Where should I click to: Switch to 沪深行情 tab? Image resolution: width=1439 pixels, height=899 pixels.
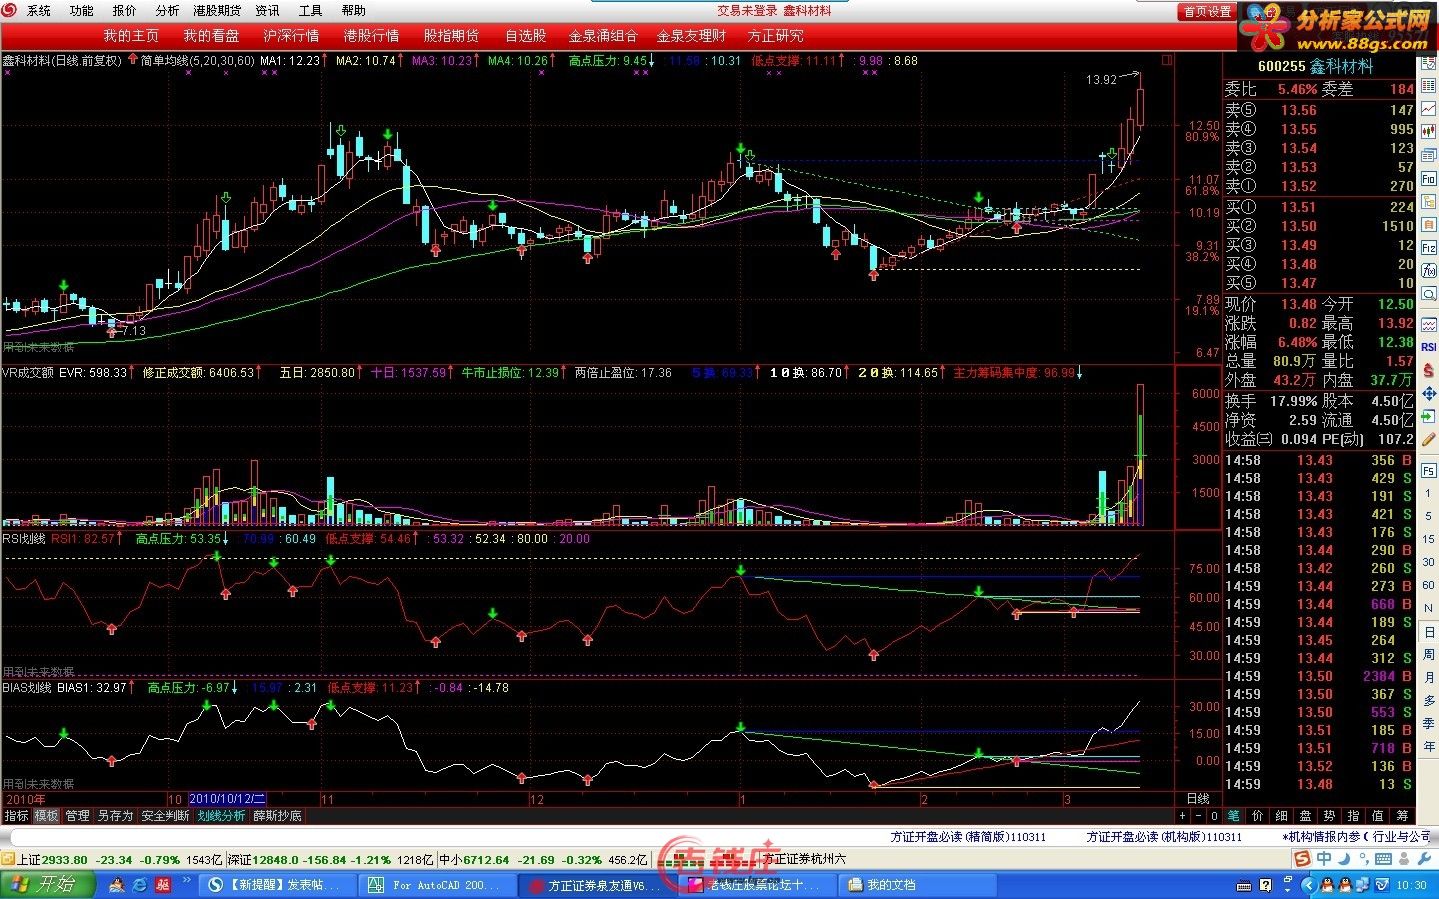click(x=291, y=36)
